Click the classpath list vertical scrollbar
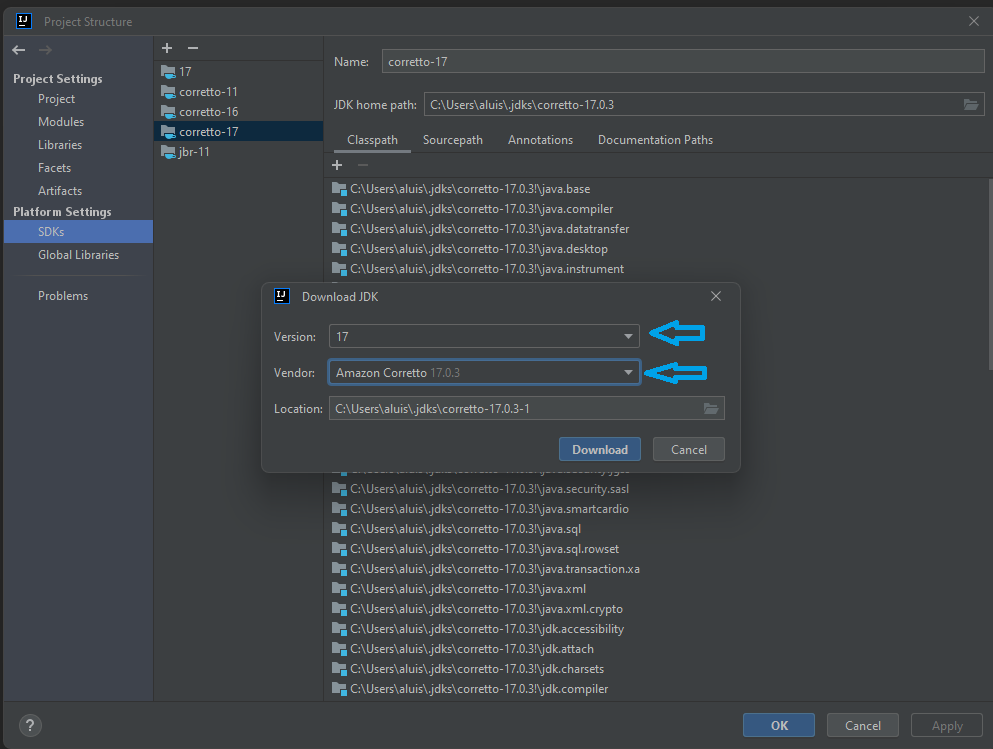993x749 pixels. [x=990, y=274]
